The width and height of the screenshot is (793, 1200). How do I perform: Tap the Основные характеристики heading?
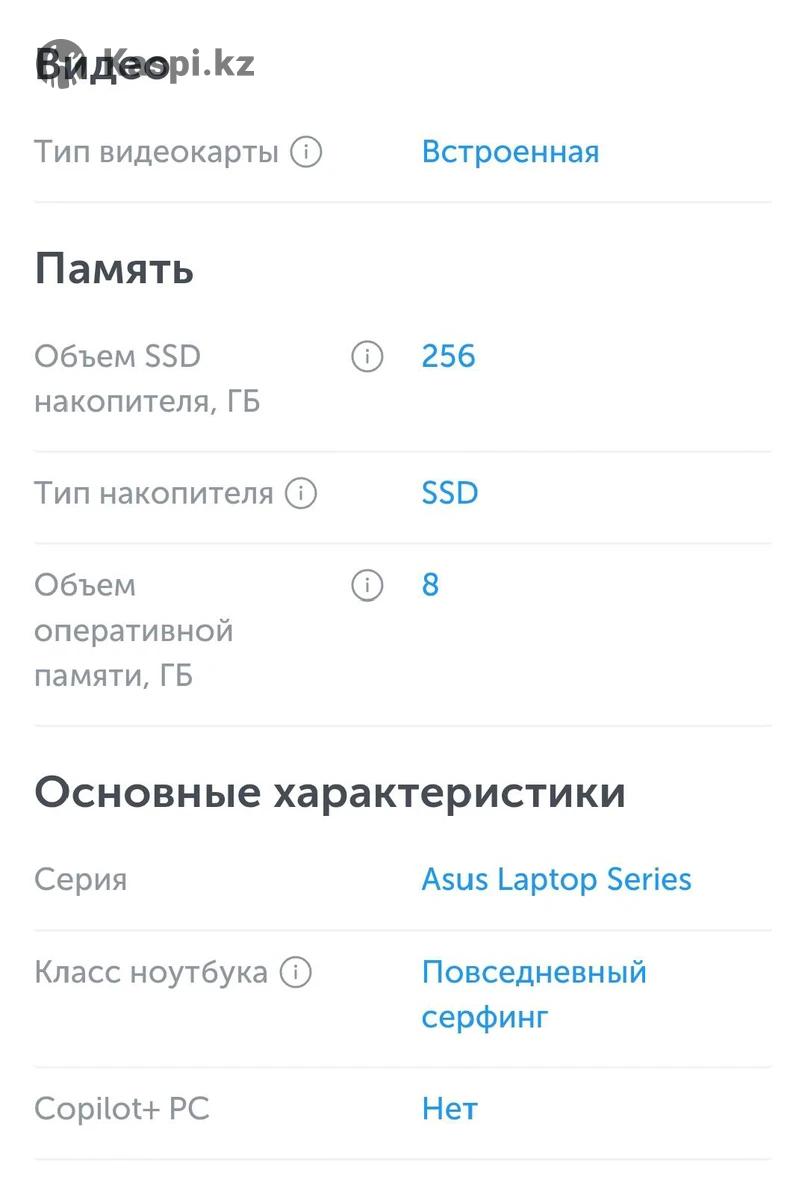(330, 793)
